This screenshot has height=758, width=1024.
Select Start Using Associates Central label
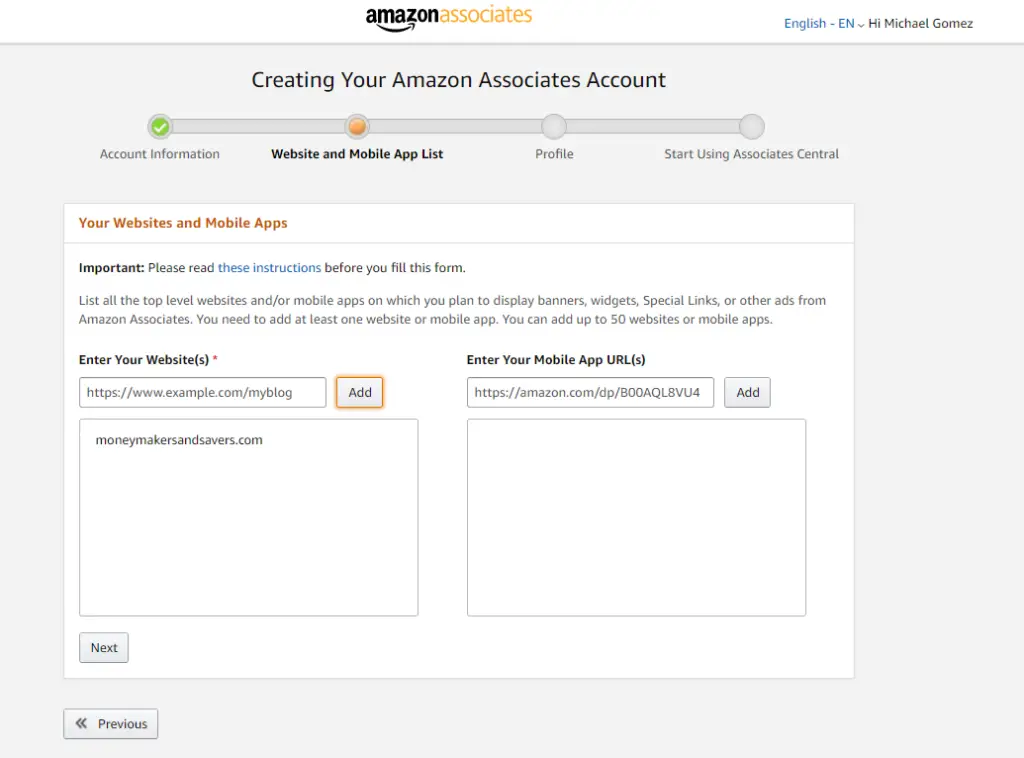[x=752, y=154]
